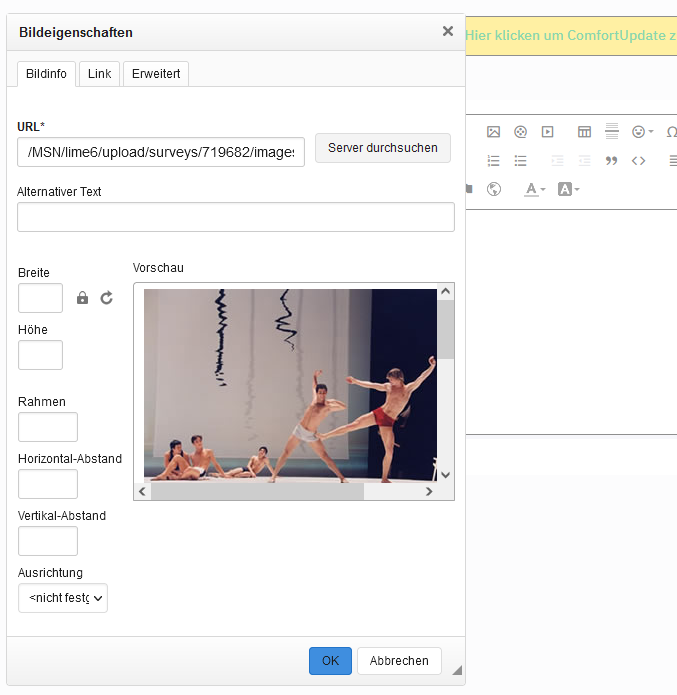The height and width of the screenshot is (695, 677).
Task: Click the block quote icon
Action: point(612,161)
